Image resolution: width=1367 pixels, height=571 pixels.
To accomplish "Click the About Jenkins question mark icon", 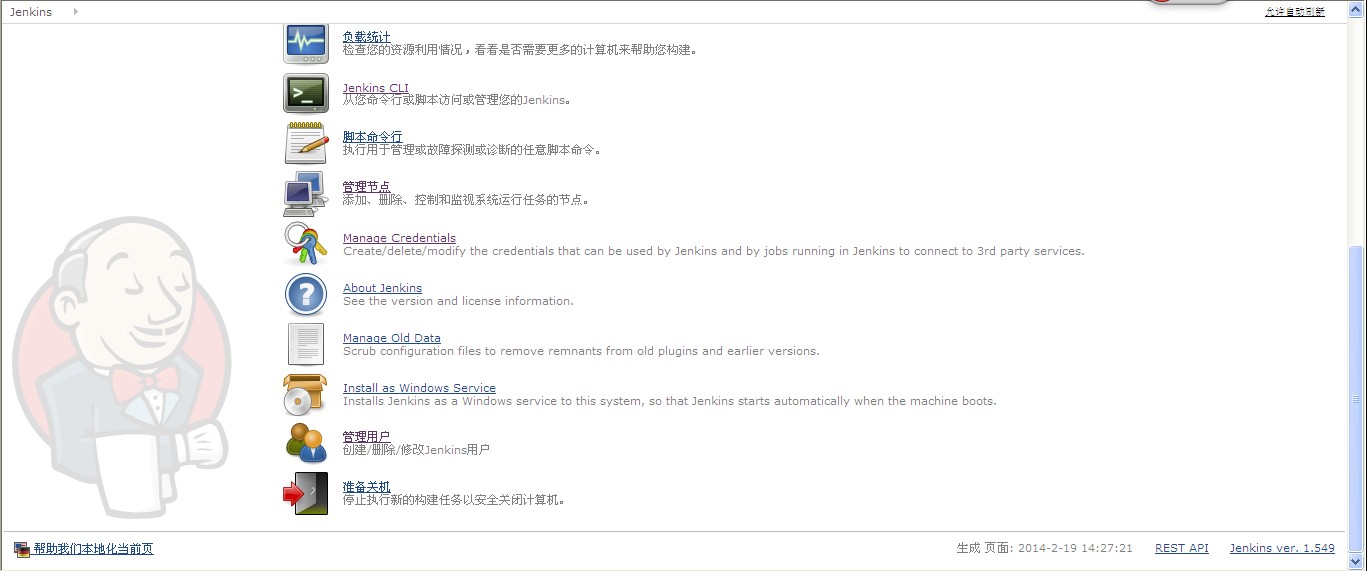I will click(306, 295).
